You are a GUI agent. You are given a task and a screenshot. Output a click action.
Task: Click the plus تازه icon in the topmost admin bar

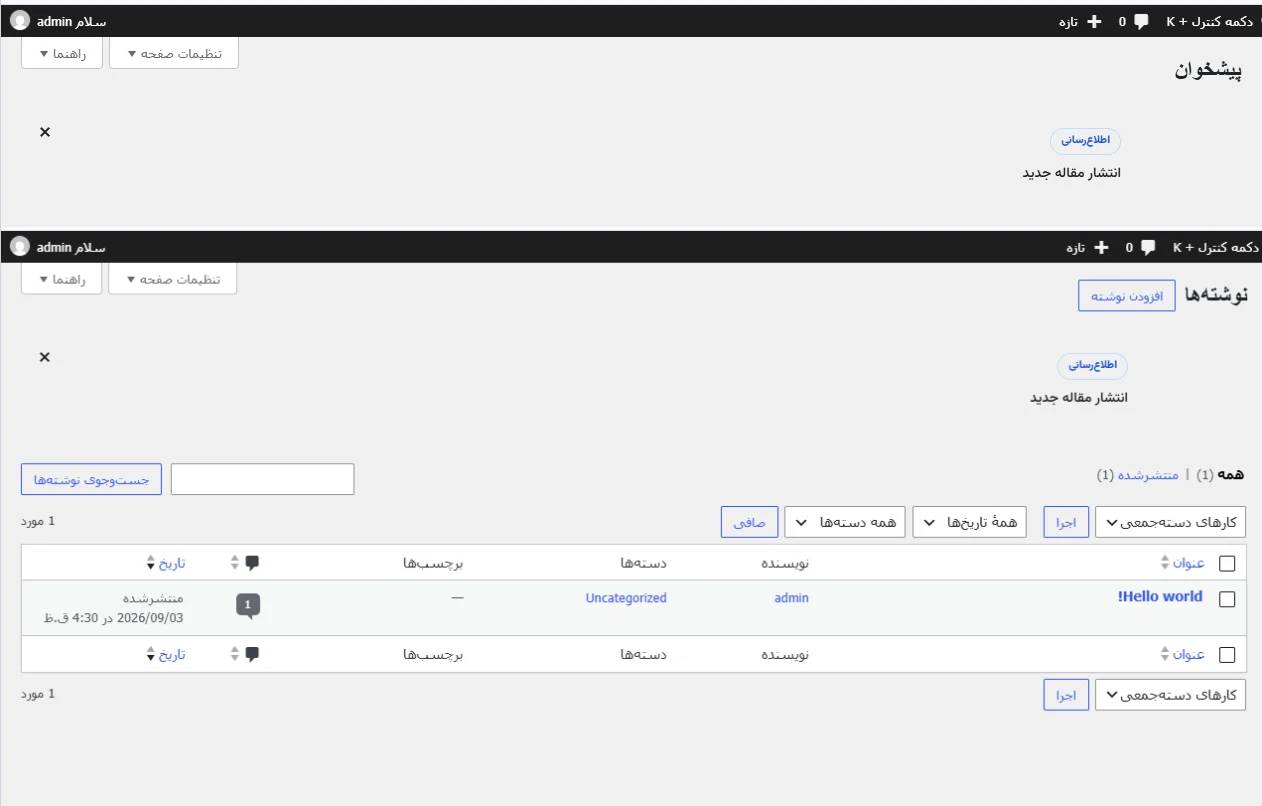(1094, 21)
